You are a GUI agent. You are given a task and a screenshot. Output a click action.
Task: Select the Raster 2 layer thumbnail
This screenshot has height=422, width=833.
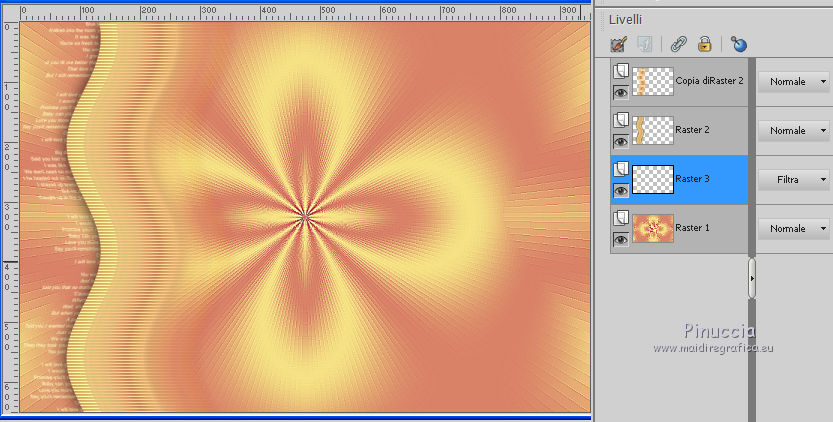pyautogui.click(x=653, y=130)
